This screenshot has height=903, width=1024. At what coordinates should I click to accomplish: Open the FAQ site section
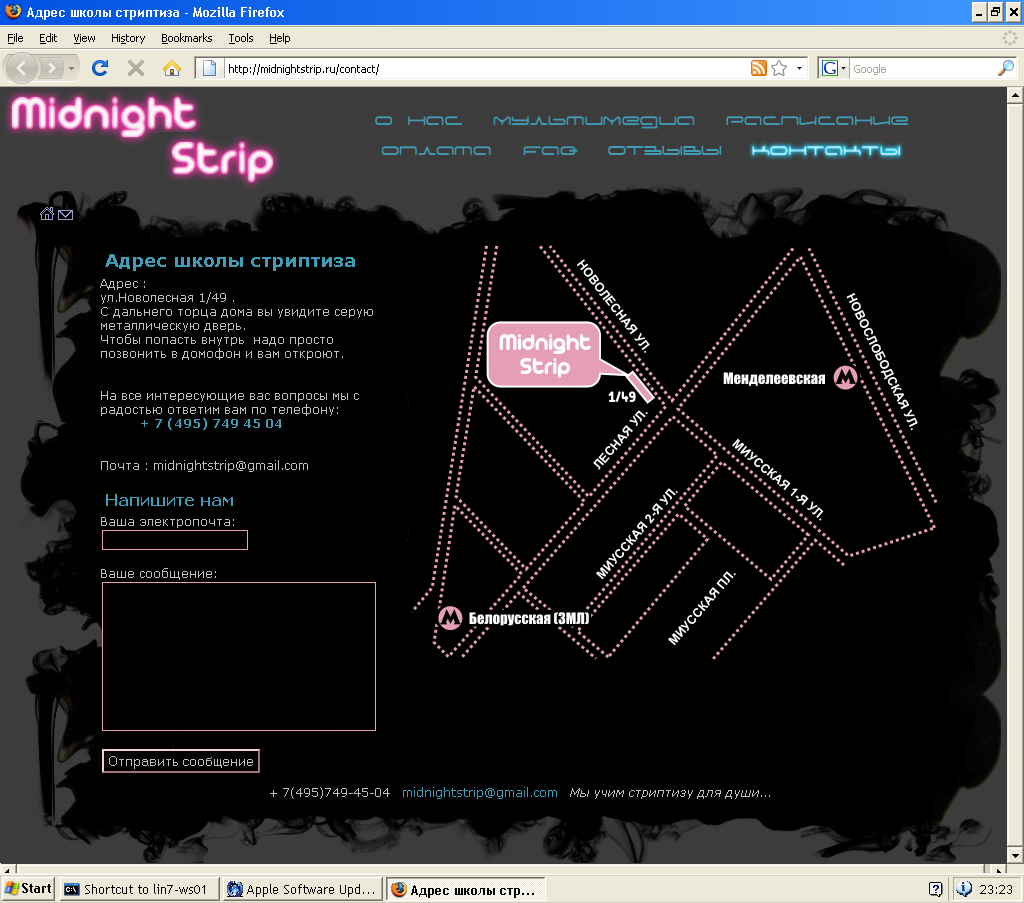click(x=550, y=150)
